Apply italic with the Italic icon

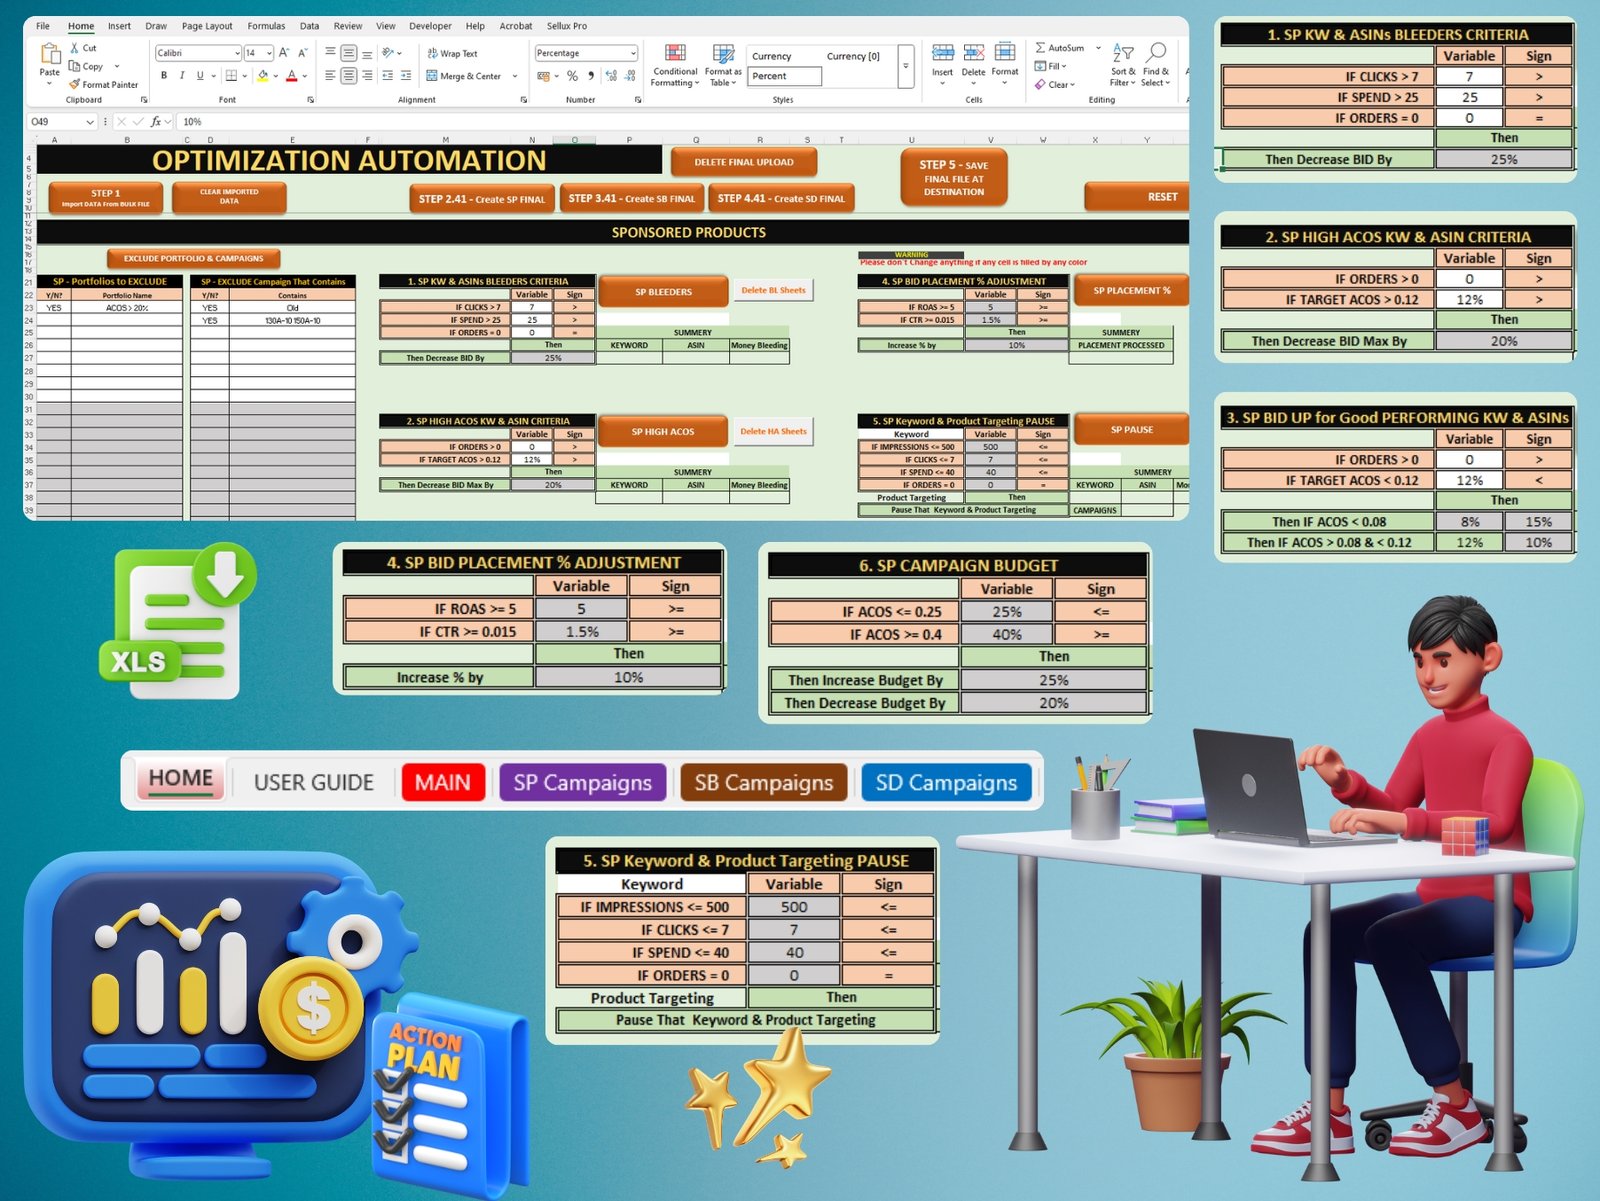point(182,76)
